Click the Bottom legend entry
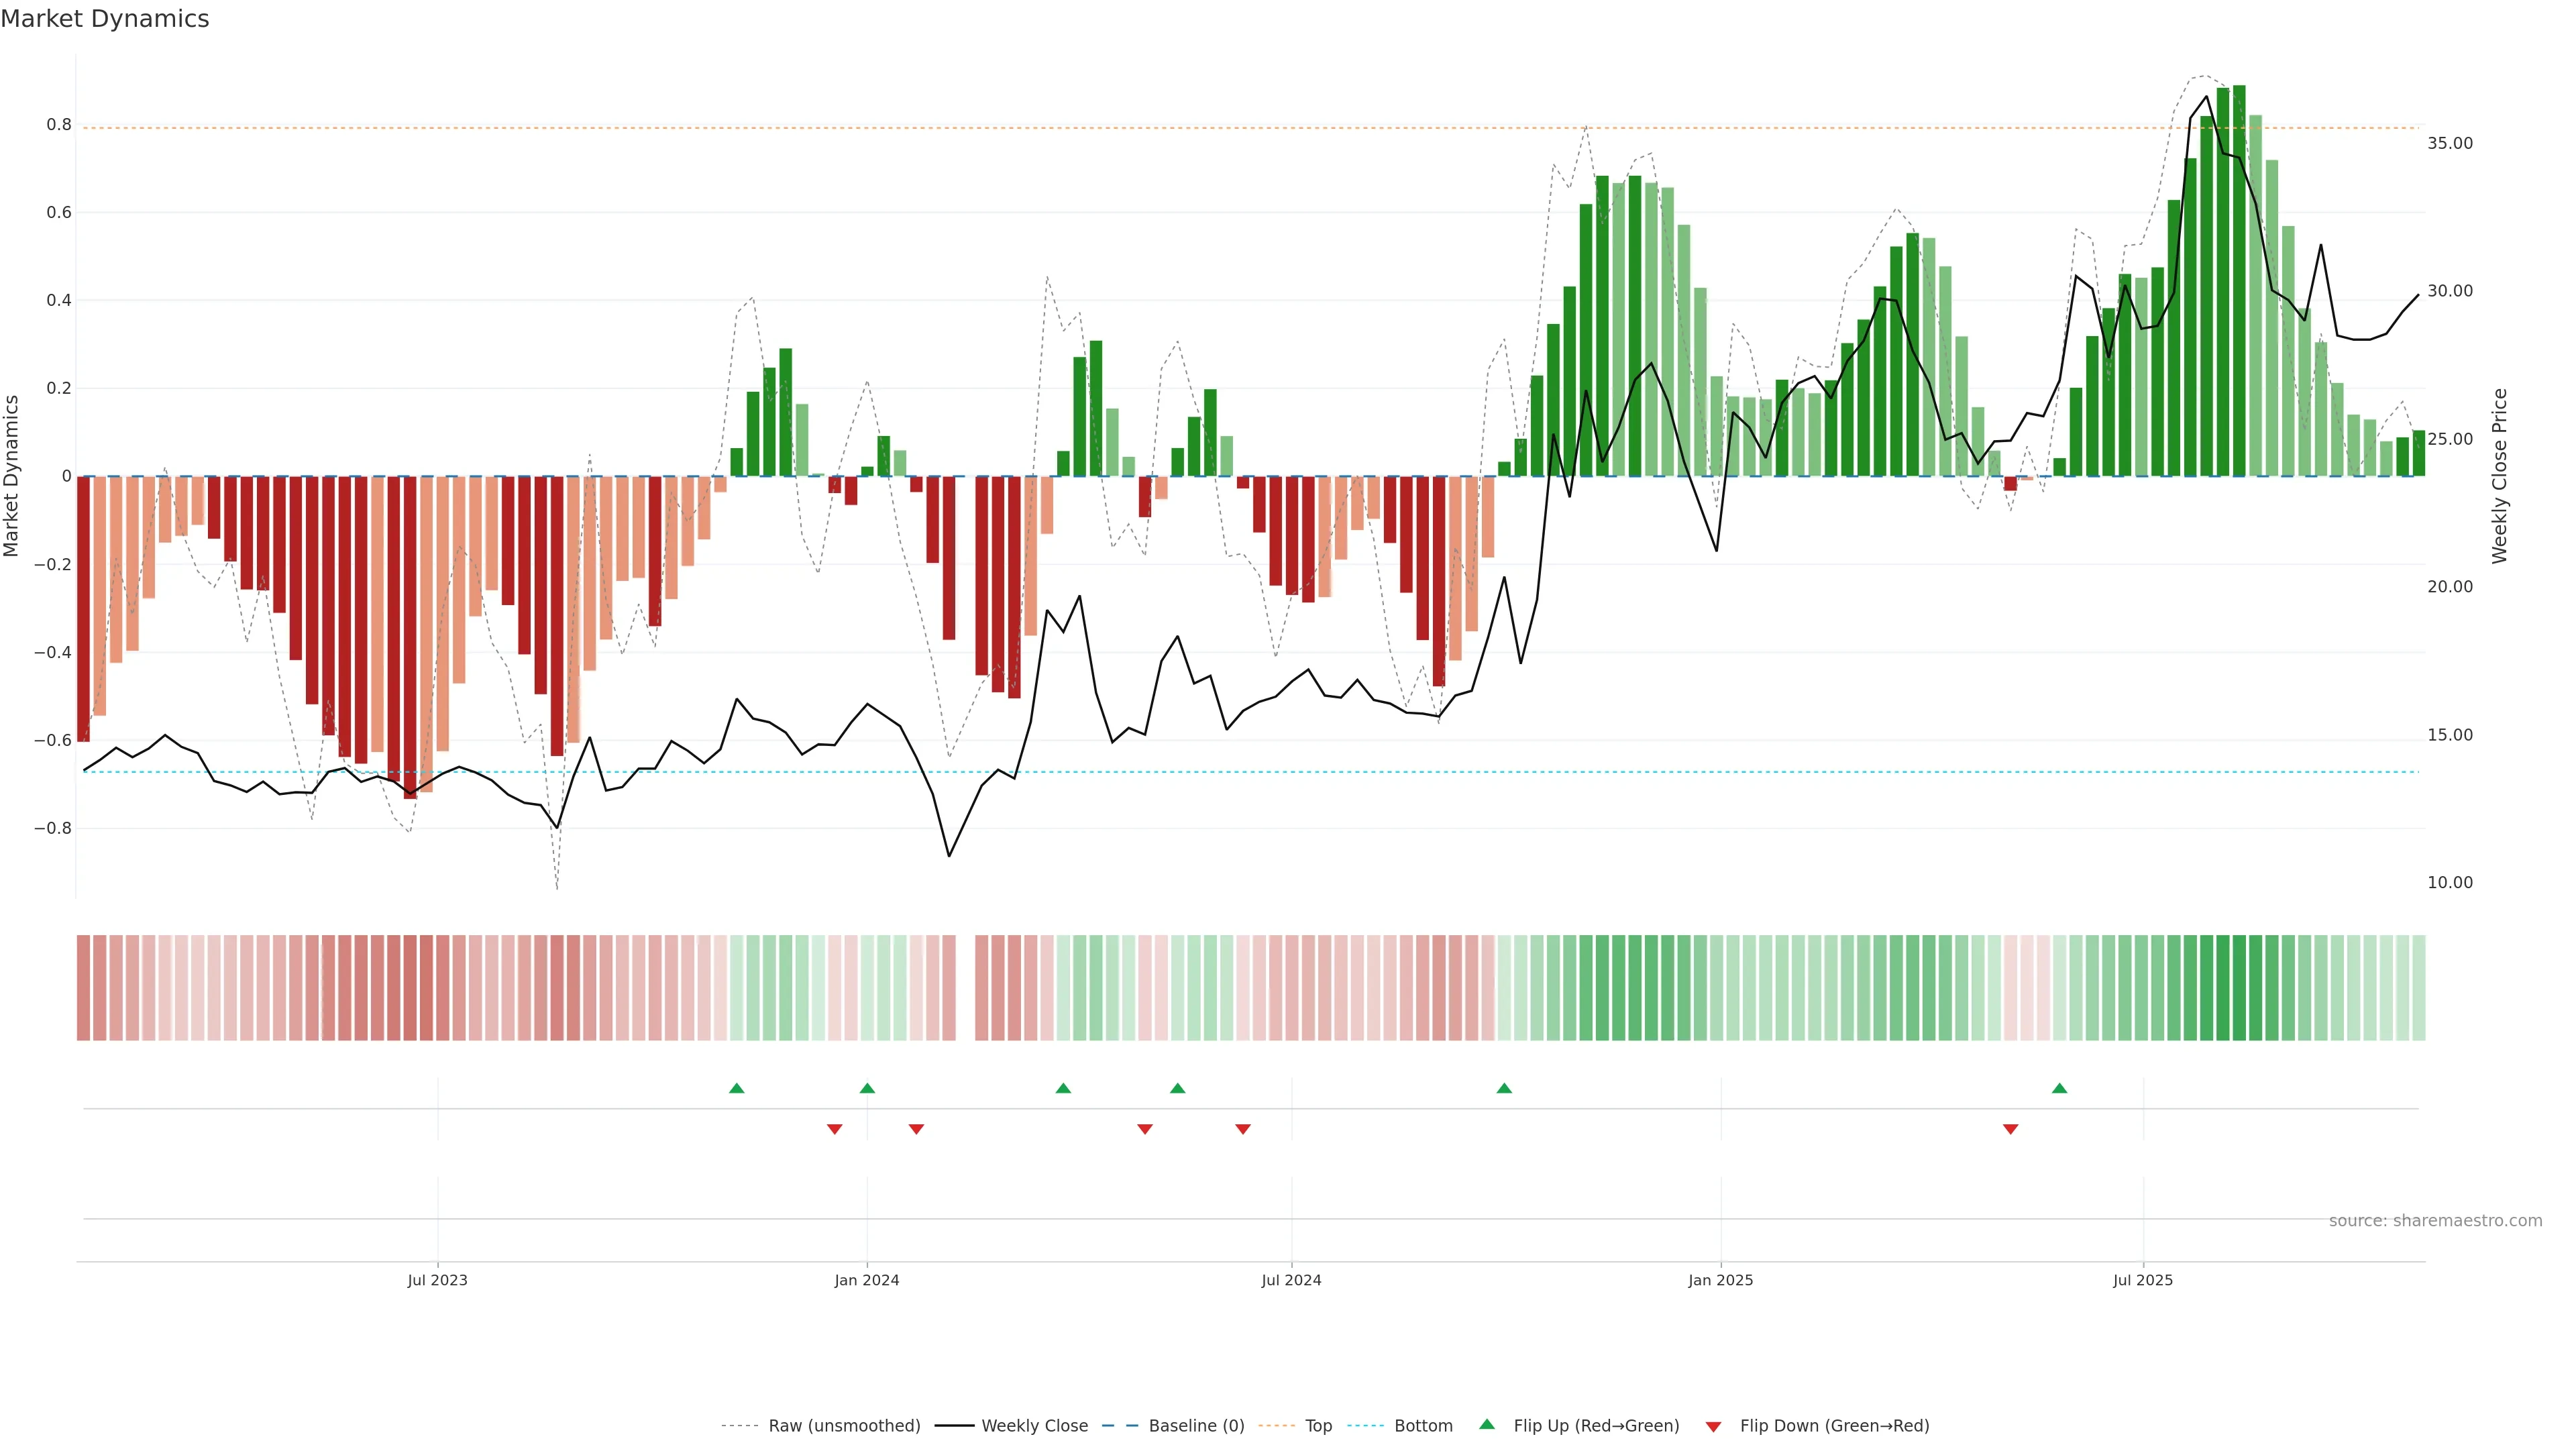The image size is (2576, 1449). click(1423, 1425)
